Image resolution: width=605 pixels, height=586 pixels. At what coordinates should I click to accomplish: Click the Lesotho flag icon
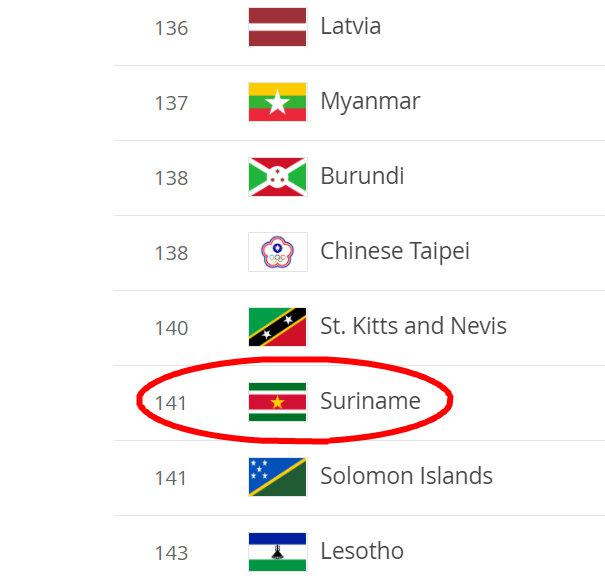coord(277,552)
